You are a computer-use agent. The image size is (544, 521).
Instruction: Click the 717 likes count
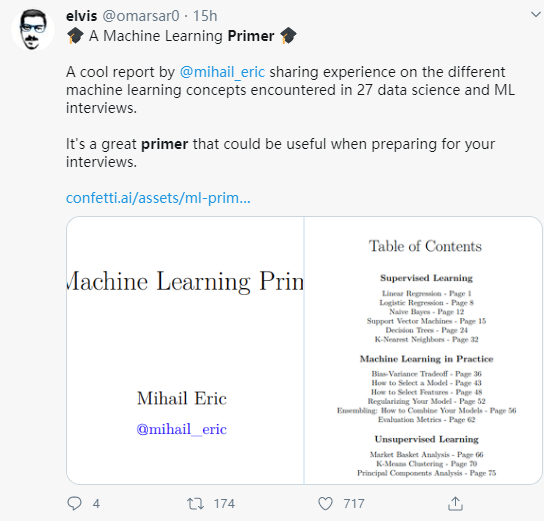(x=354, y=504)
